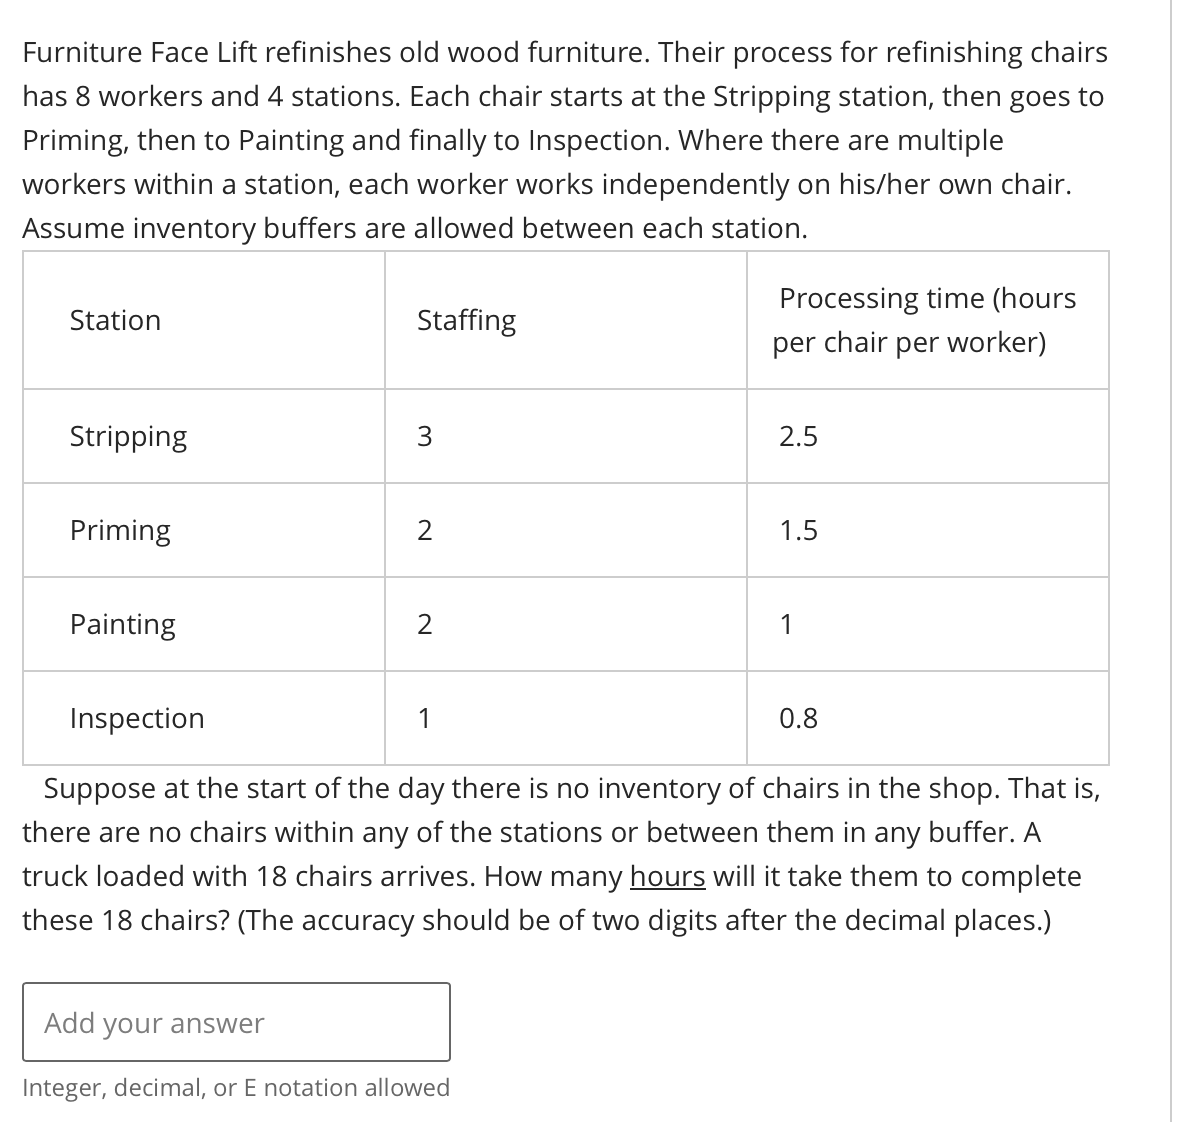The height and width of the screenshot is (1122, 1182).
Task: Click staffing count '3' for Stripping
Action: 426,436
